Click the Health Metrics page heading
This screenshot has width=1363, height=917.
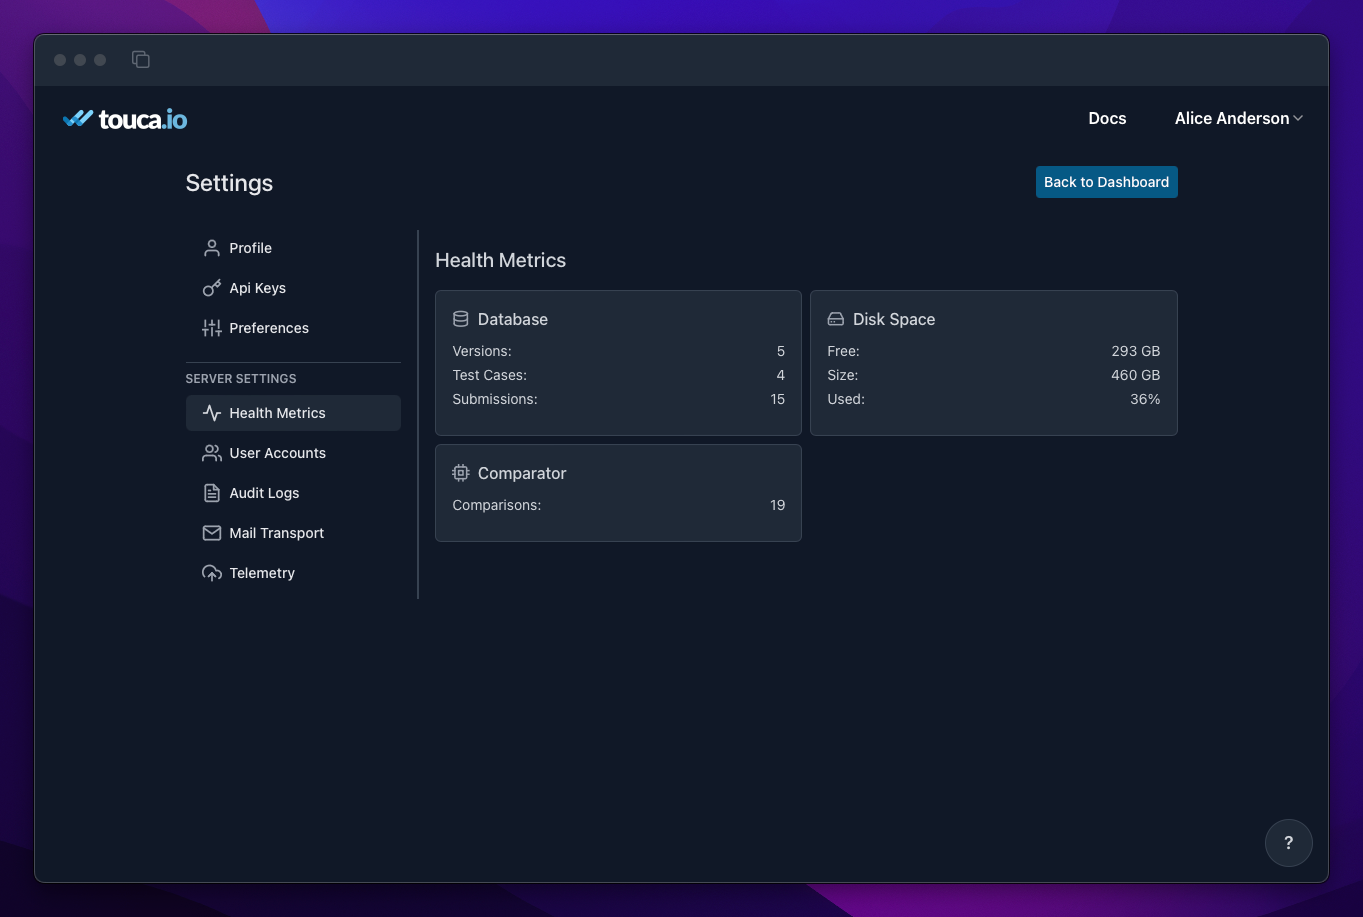[500, 260]
